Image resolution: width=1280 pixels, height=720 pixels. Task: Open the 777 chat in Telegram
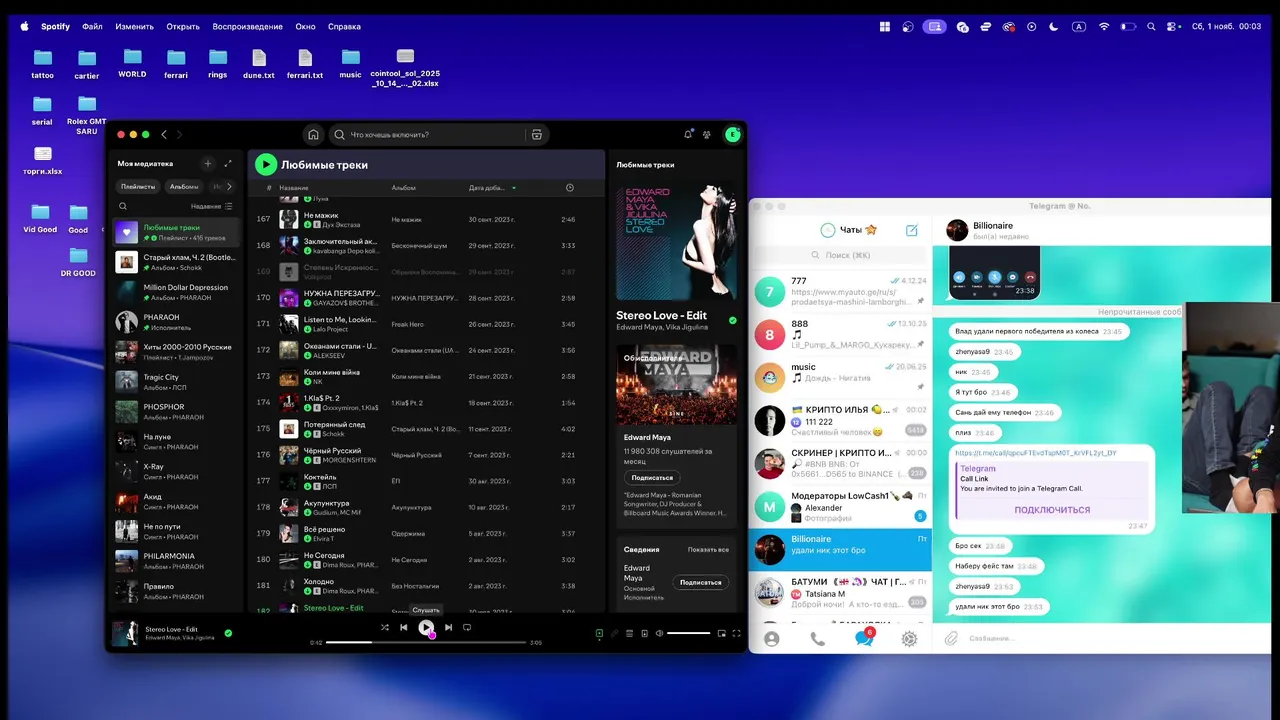pyautogui.click(x=840, y=292)
